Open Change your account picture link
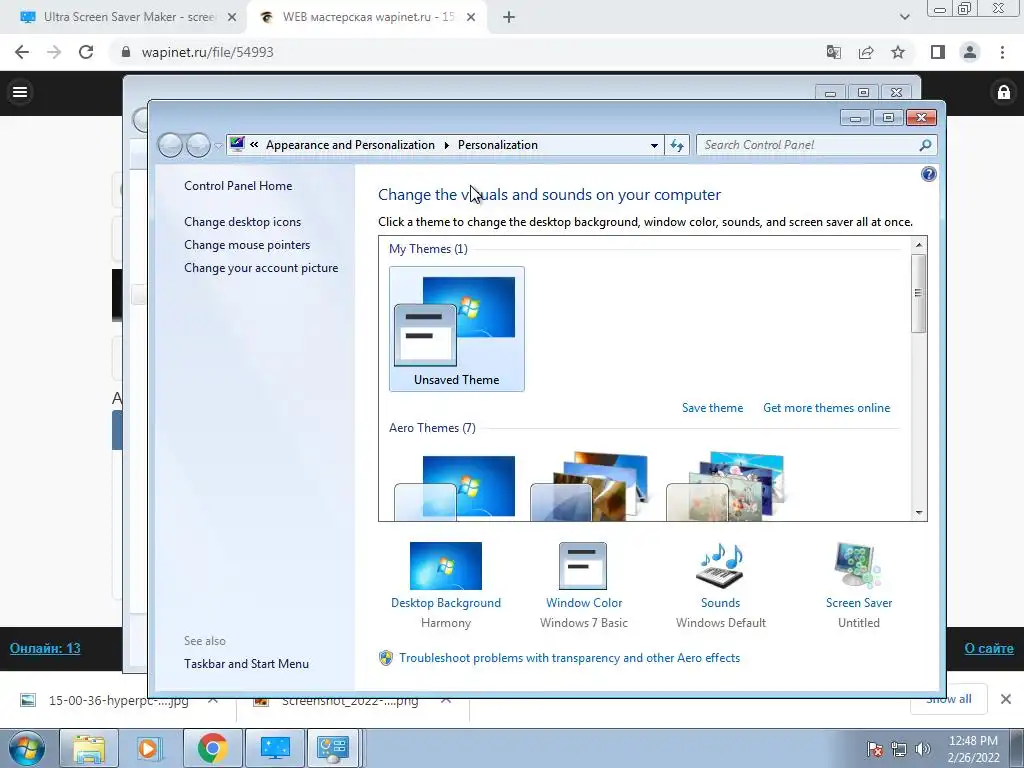Viewport: 1024px width, 768px height. point(261,268)
